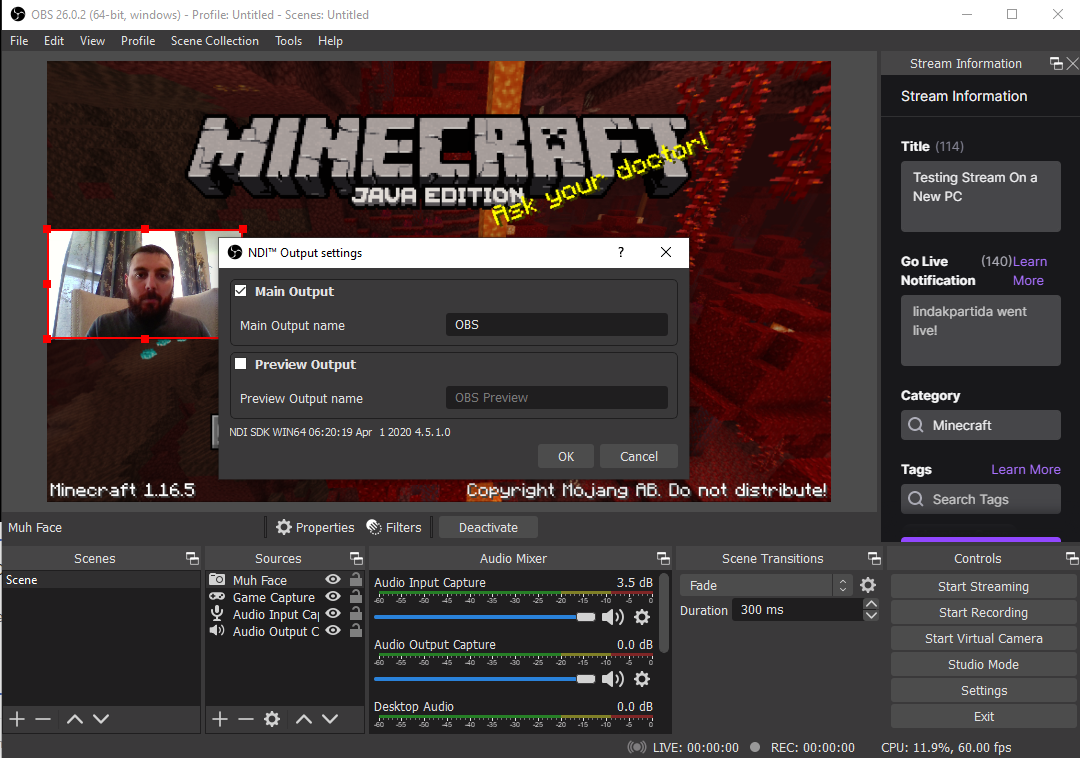
Task: Move the selected source down with arrow
Action: pos(330,719)
